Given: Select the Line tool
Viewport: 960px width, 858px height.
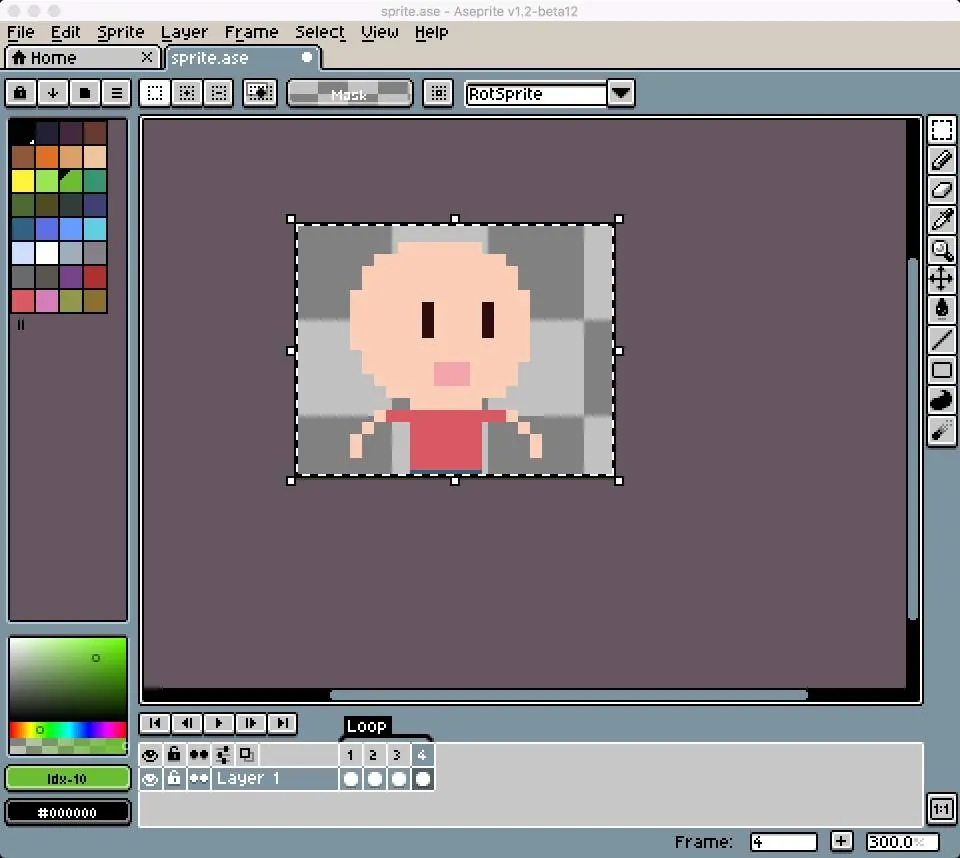Looking at the screenshot, I should [942, 338].
